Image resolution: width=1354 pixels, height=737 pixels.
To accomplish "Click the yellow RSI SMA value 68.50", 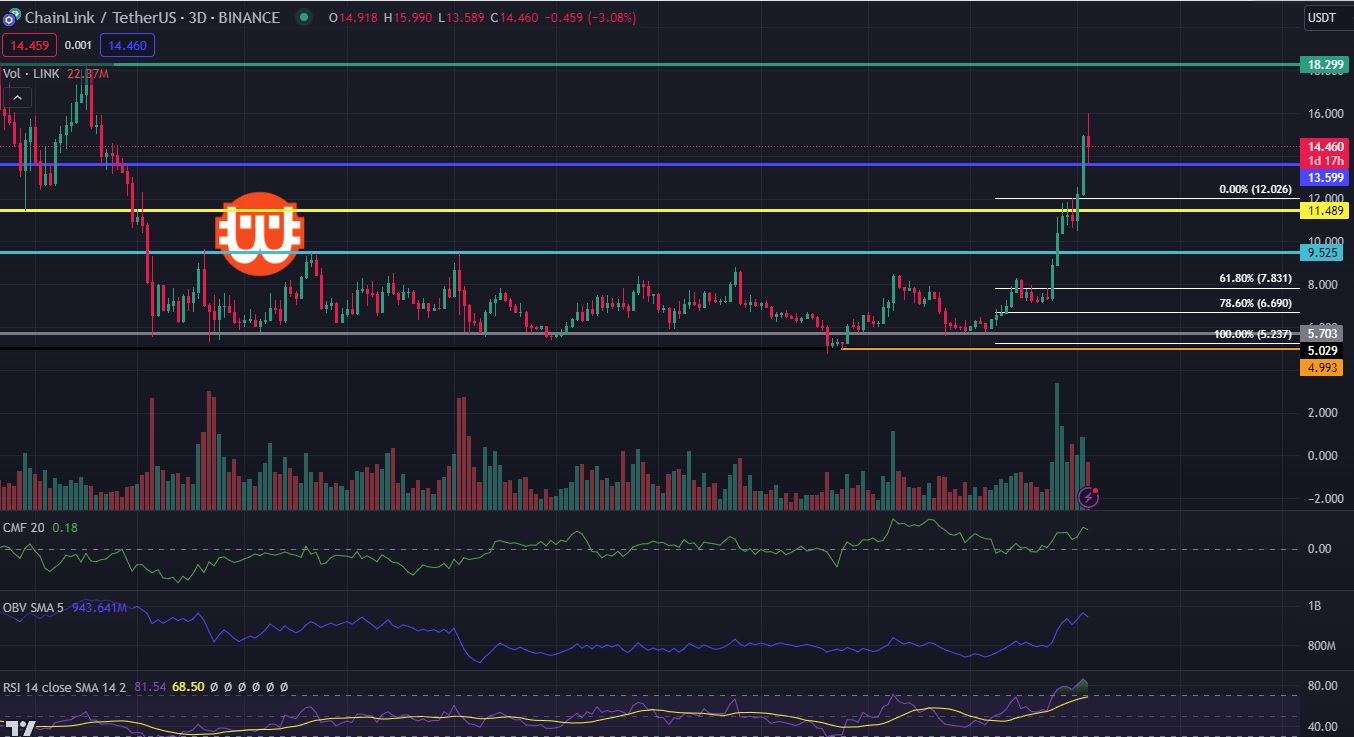I will click(x=188, y=687).
